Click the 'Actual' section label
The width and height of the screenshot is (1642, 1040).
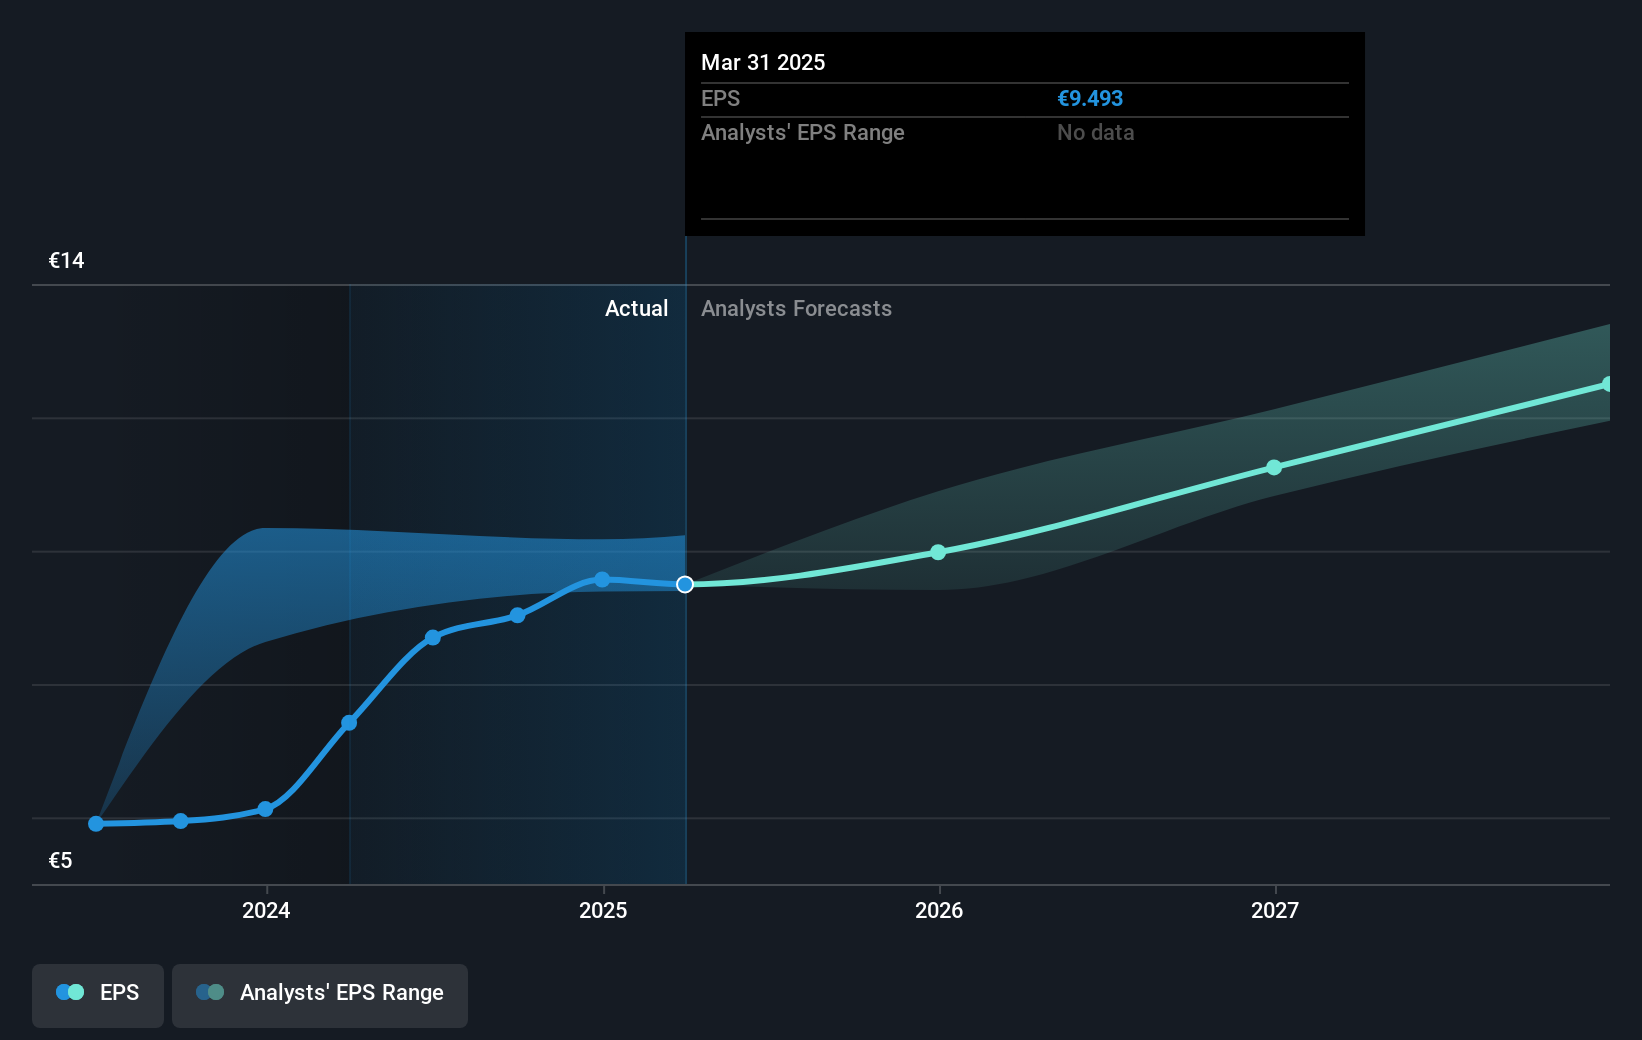(x=636, y=308)
